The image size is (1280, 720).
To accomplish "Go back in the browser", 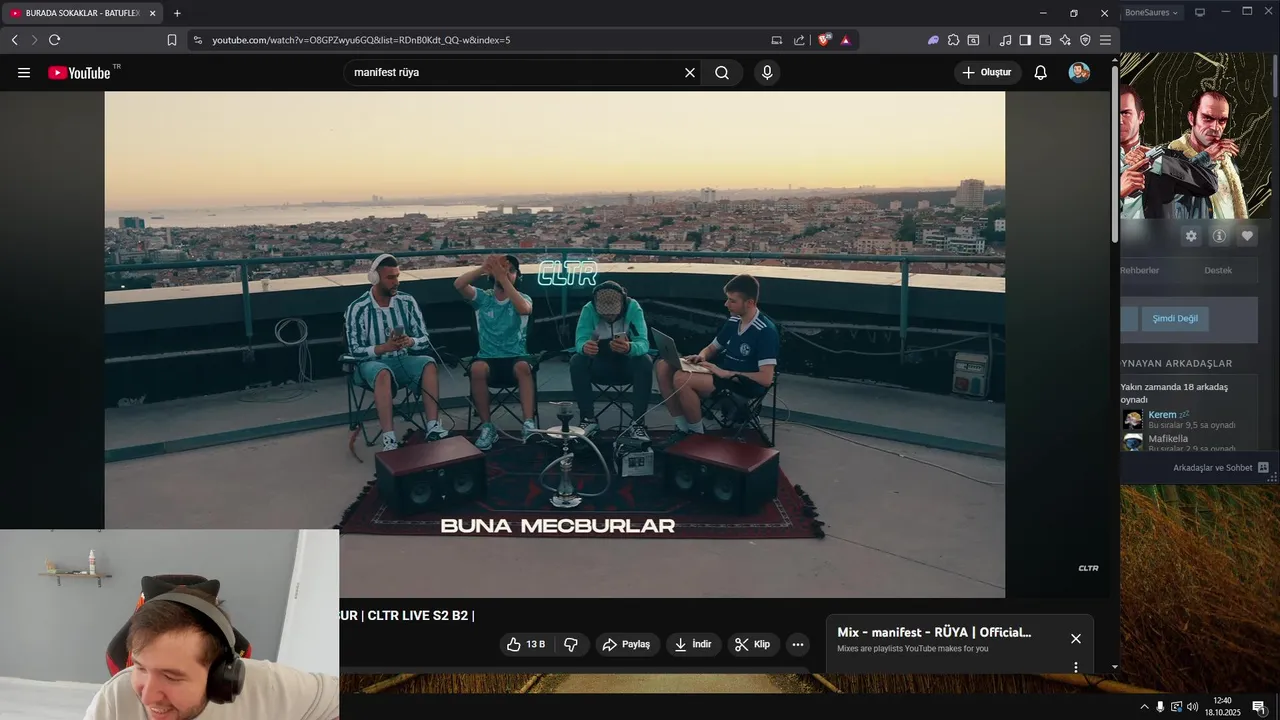I will 14,40.
